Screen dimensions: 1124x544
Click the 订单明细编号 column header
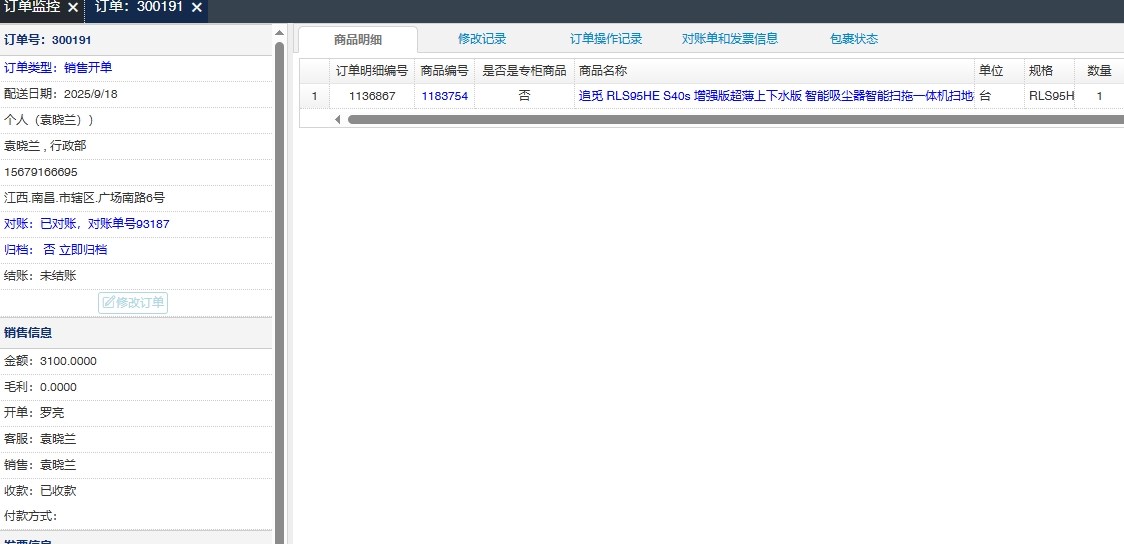tap(371, 71)
